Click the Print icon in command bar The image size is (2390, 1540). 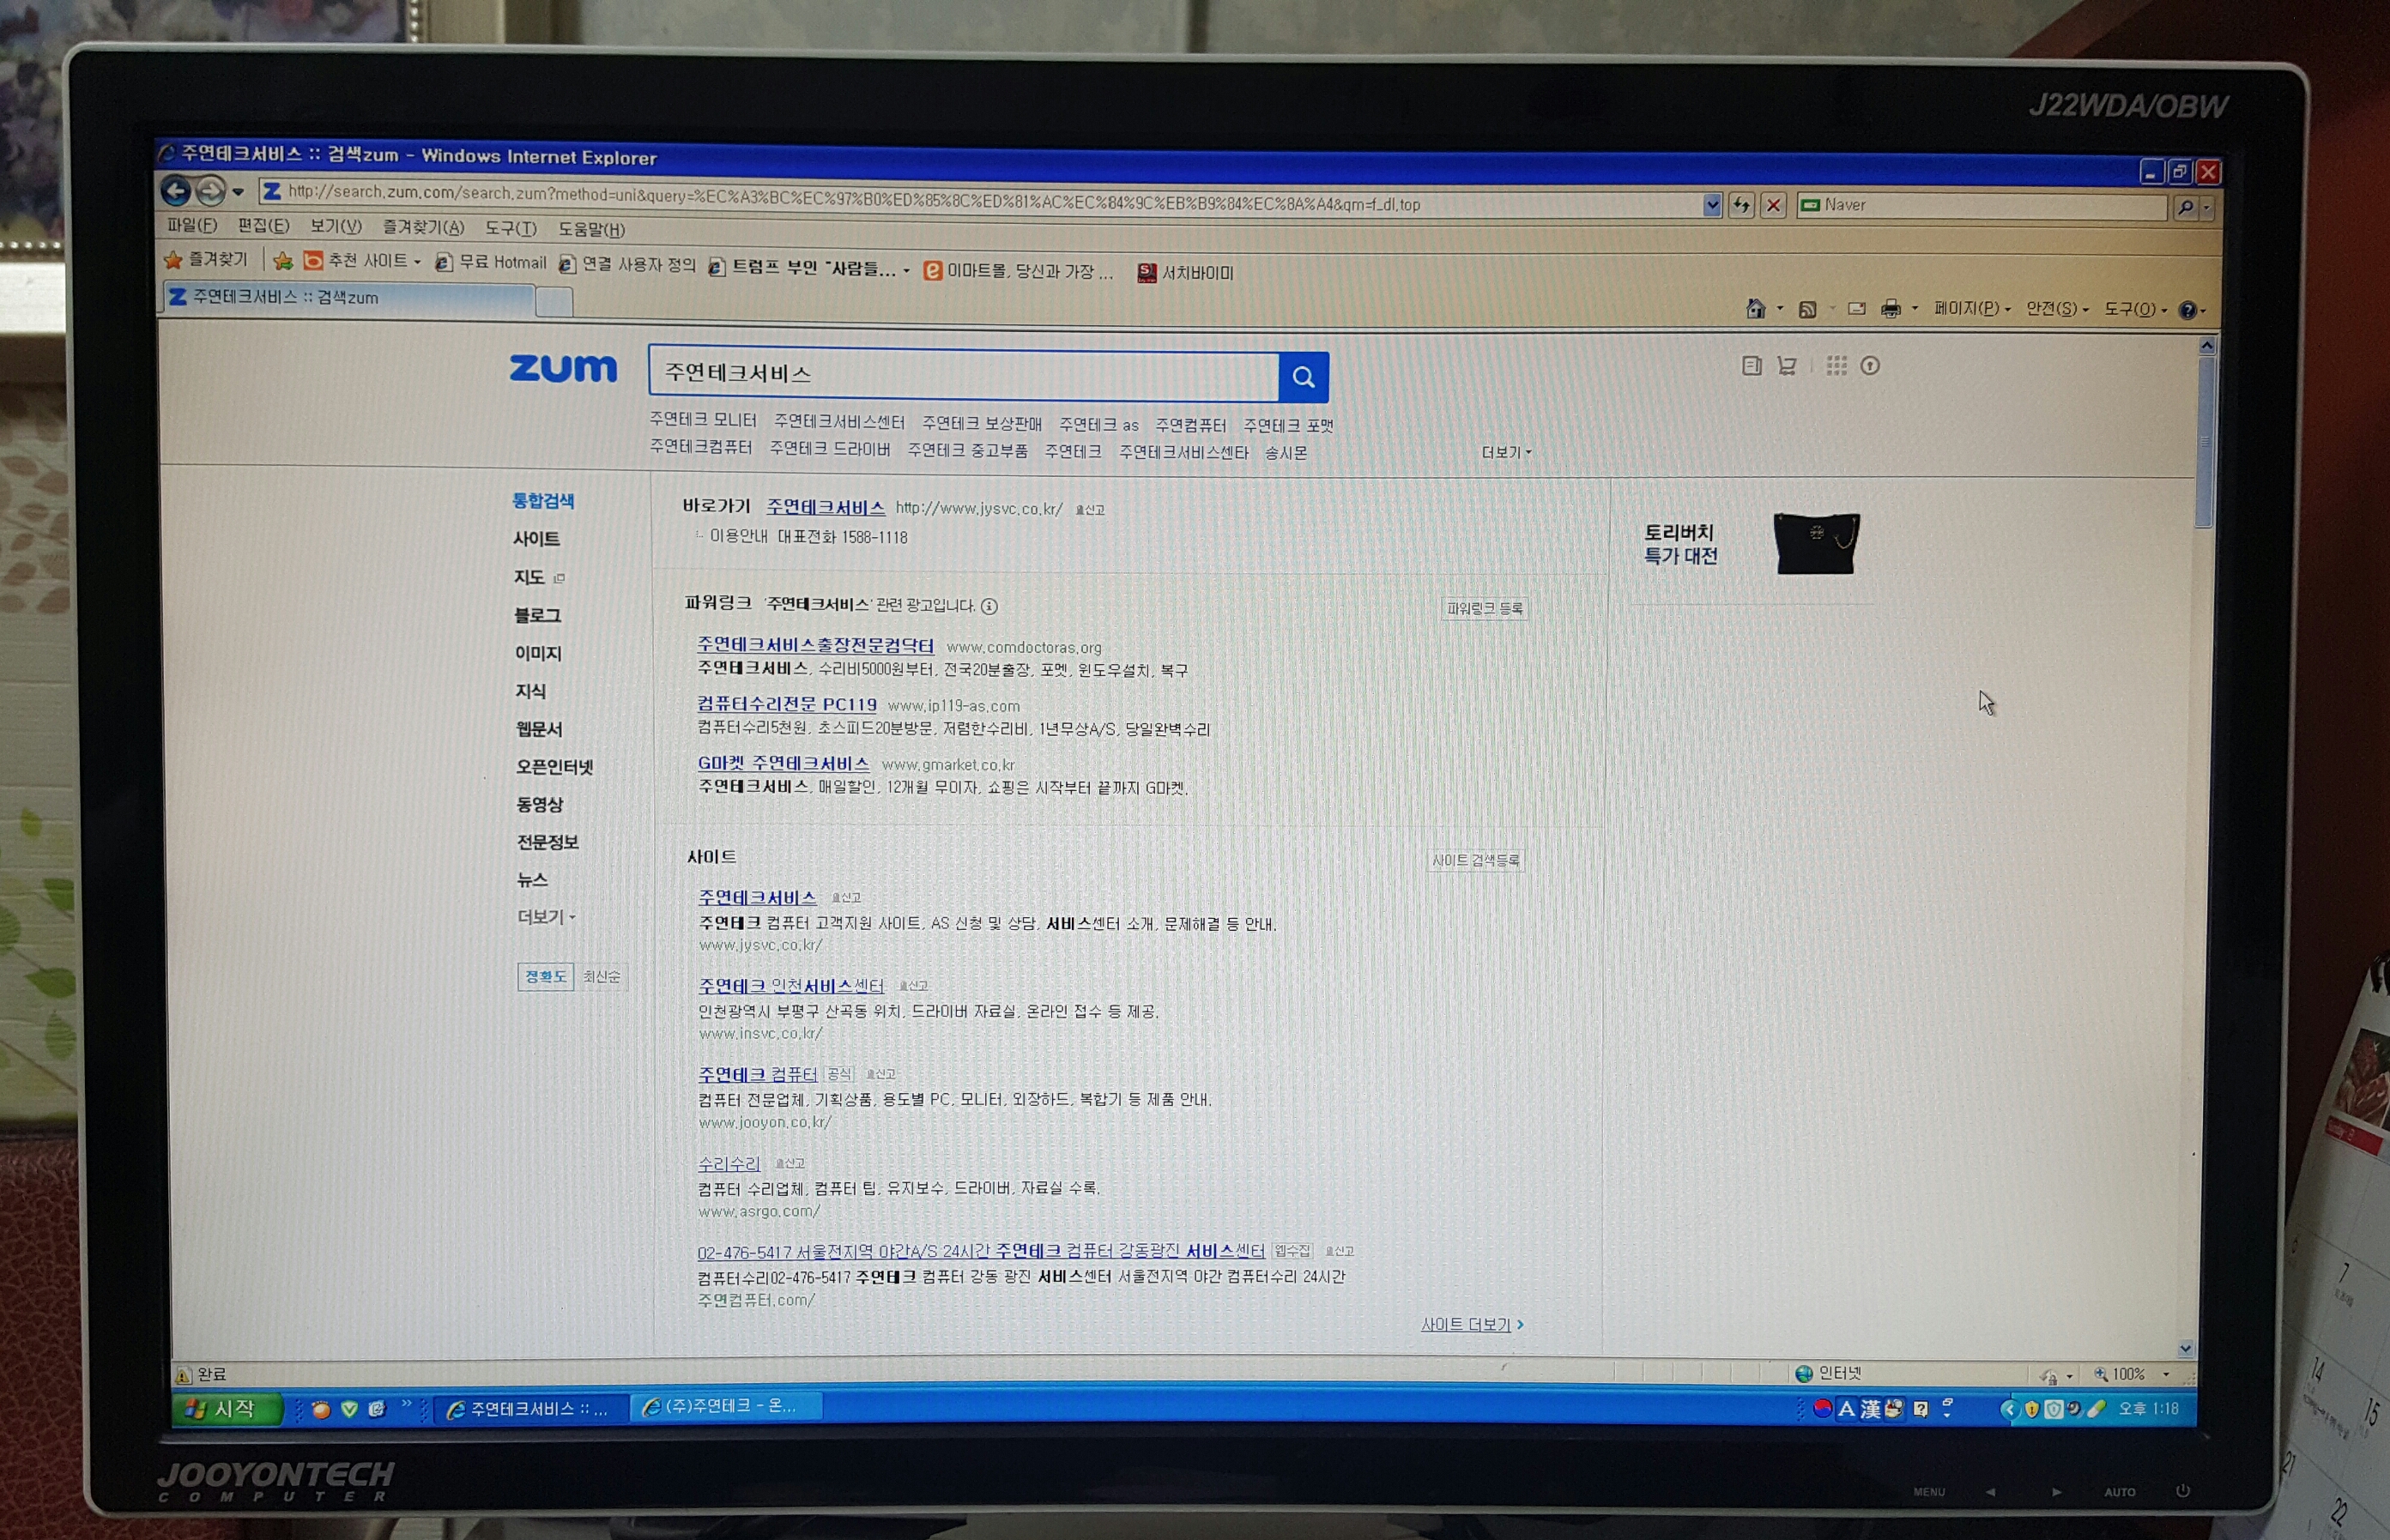pyautogui.click(x=1890, y=309)
